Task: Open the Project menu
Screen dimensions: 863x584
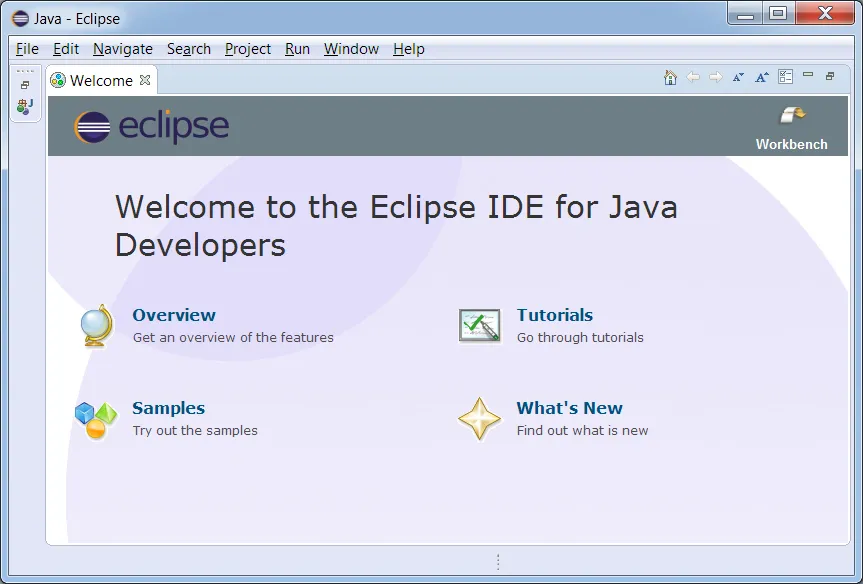Action: click(248, 49)
